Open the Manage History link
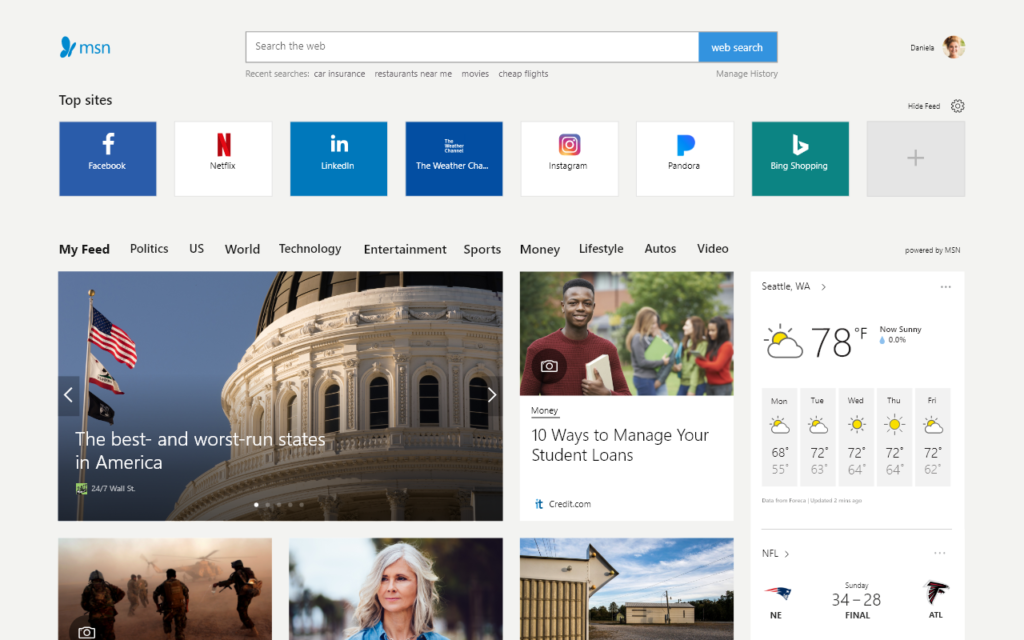This screenshot has width=1024, height=640. [746, 74]
